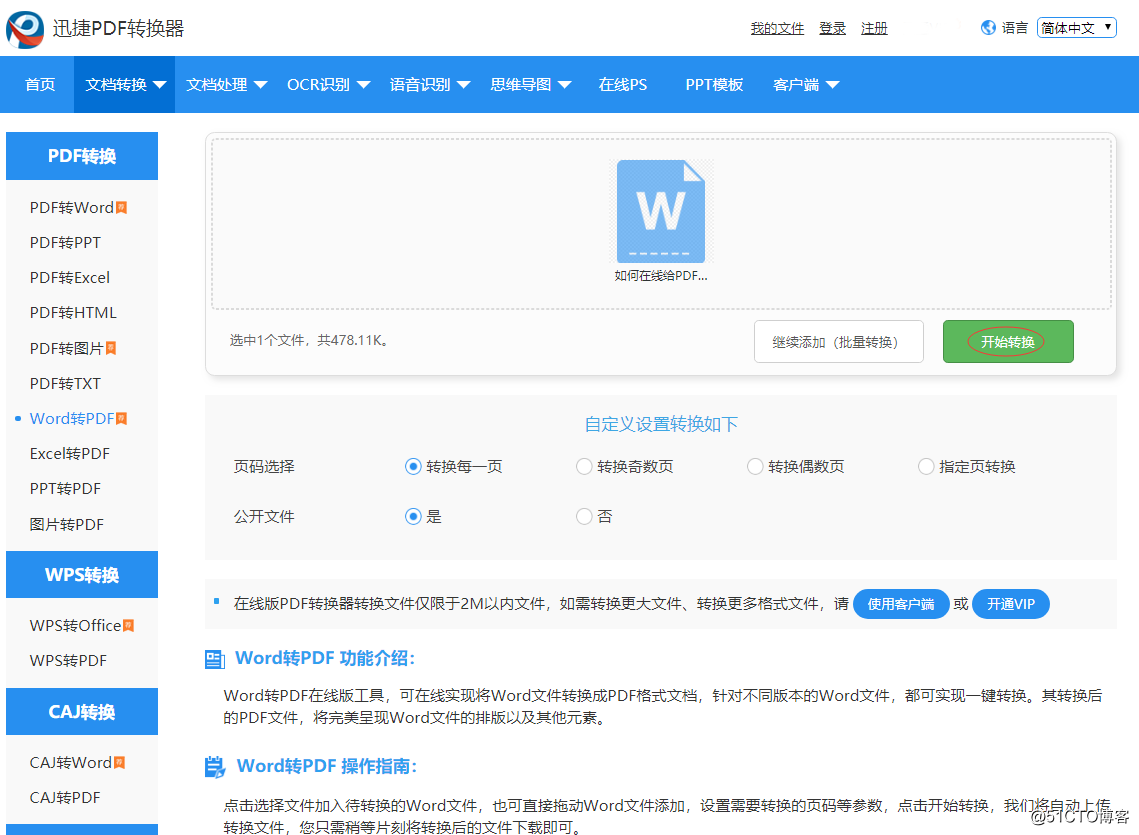Click the 自定义设置转换如下 heading

click(661, 424)
